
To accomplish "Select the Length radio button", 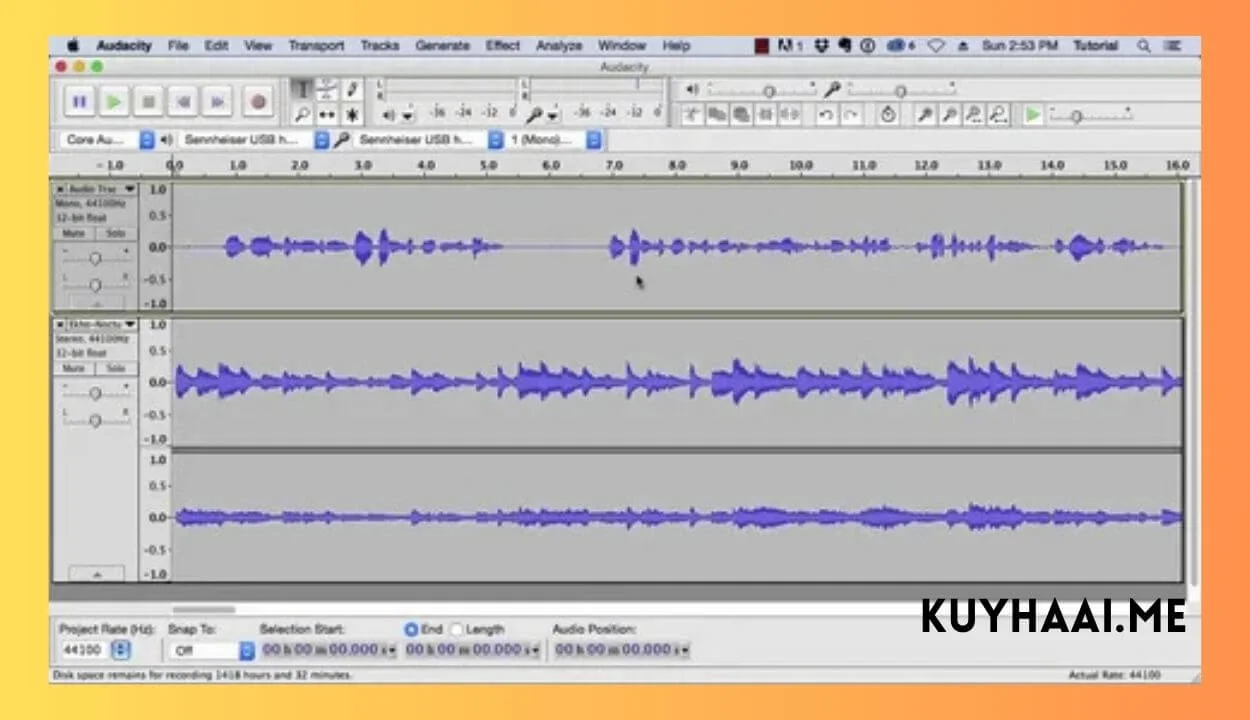I will (457, 629).
